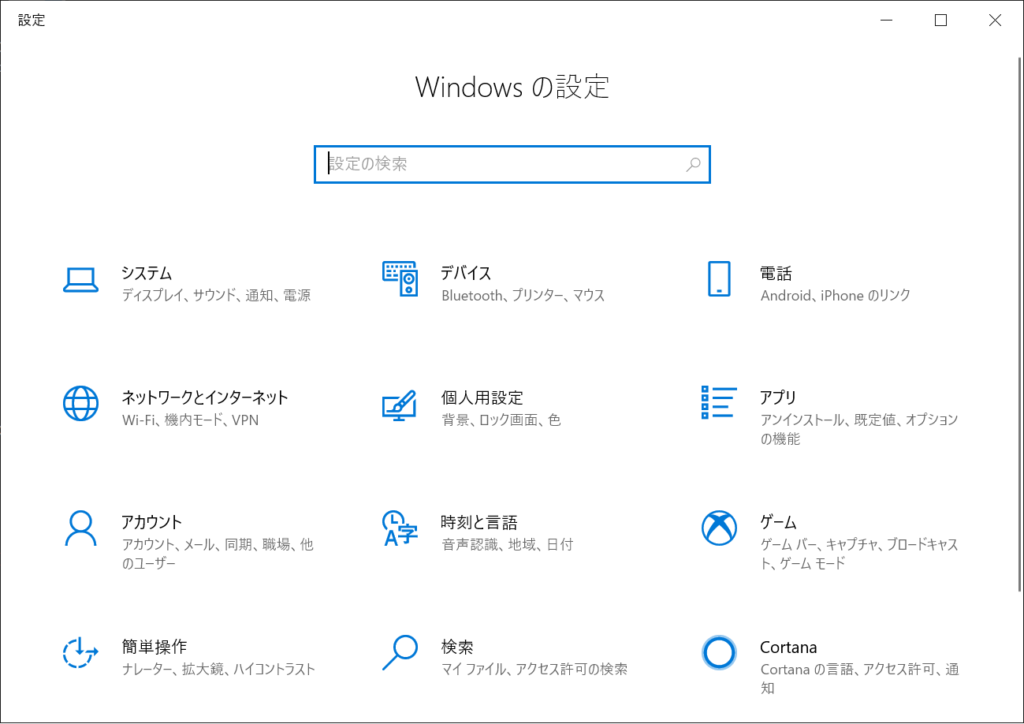Open the 検索 magnifier category icon
Image resolution: width=1024 pixels, height=724 pixels.
click(x=400, y=652)
